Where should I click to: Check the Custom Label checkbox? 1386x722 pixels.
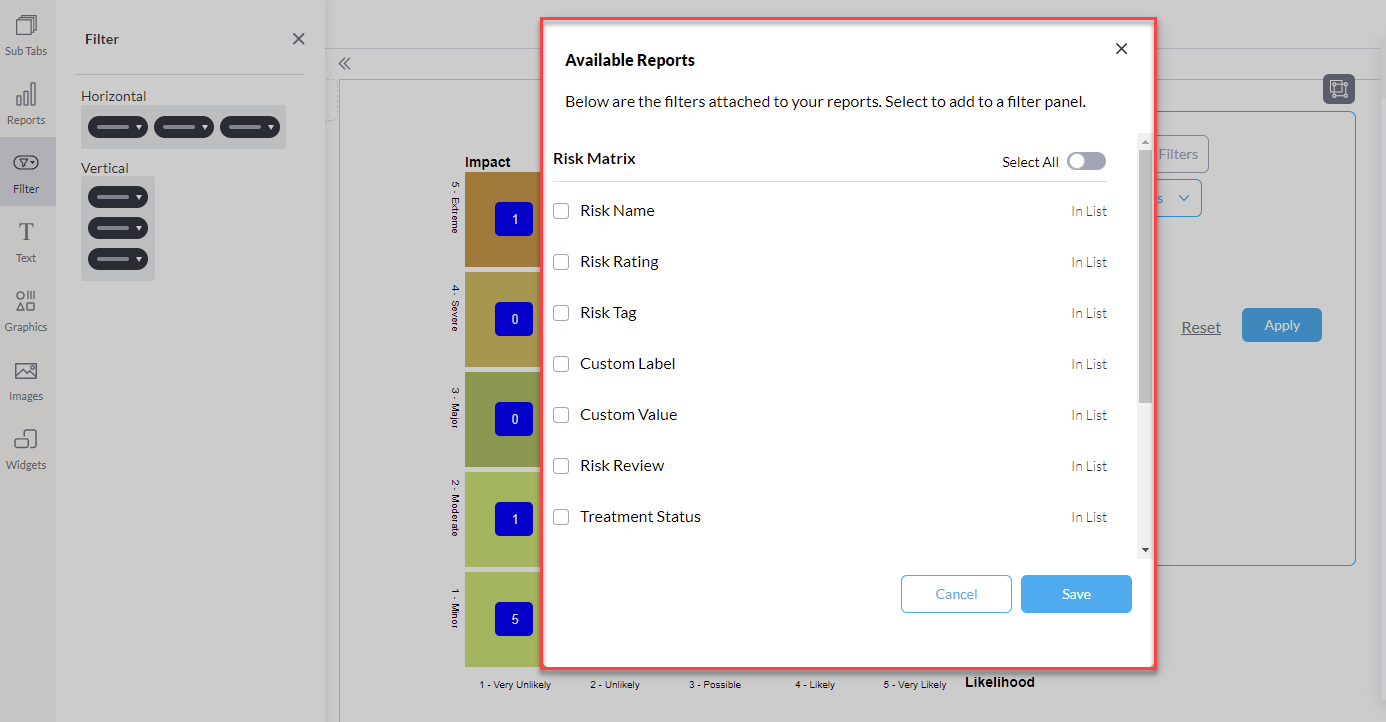pyautogui.click(x=561, y=364)
